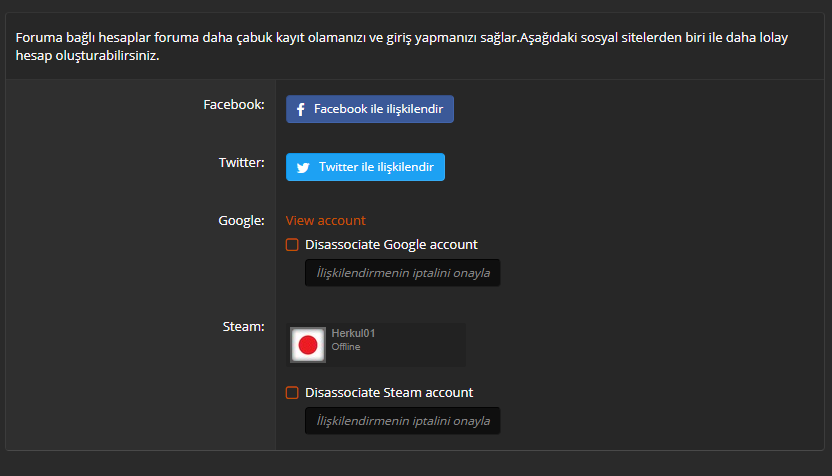Click the Herkul01 Steam username
This screenshot has height=476, width=832.
click(353, 333)
